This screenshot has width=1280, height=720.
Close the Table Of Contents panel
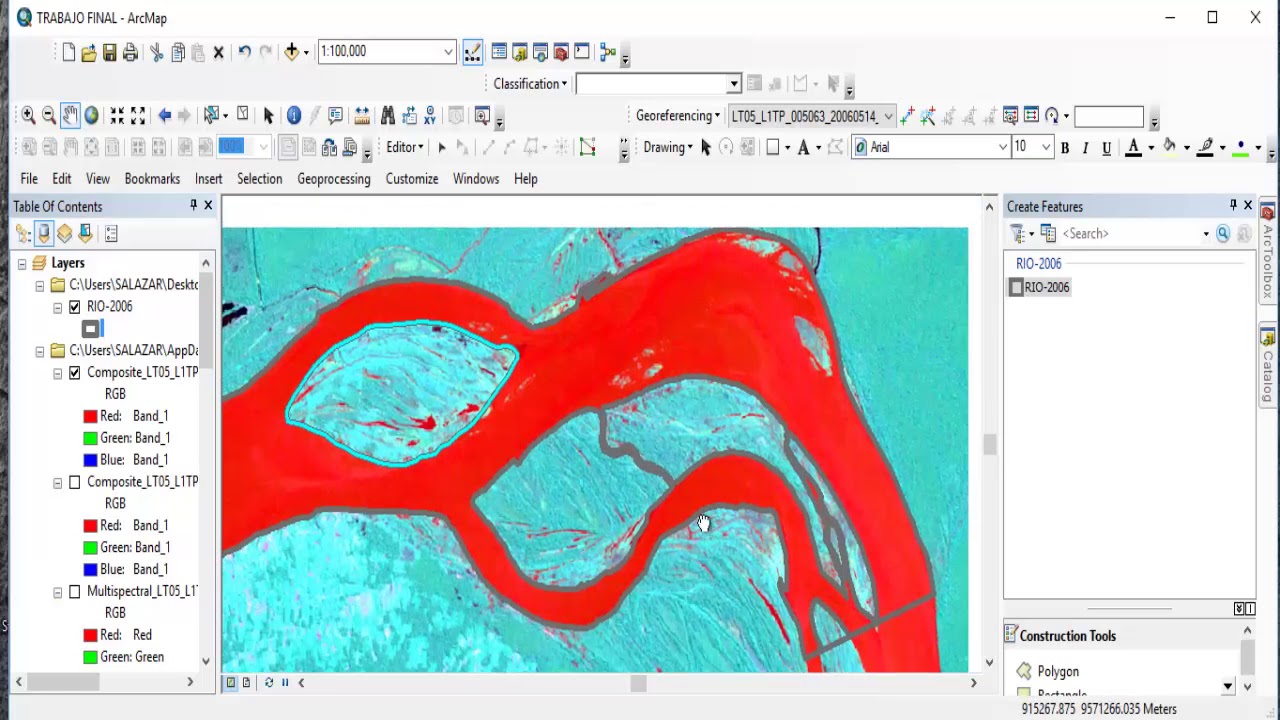coord(208,205)
